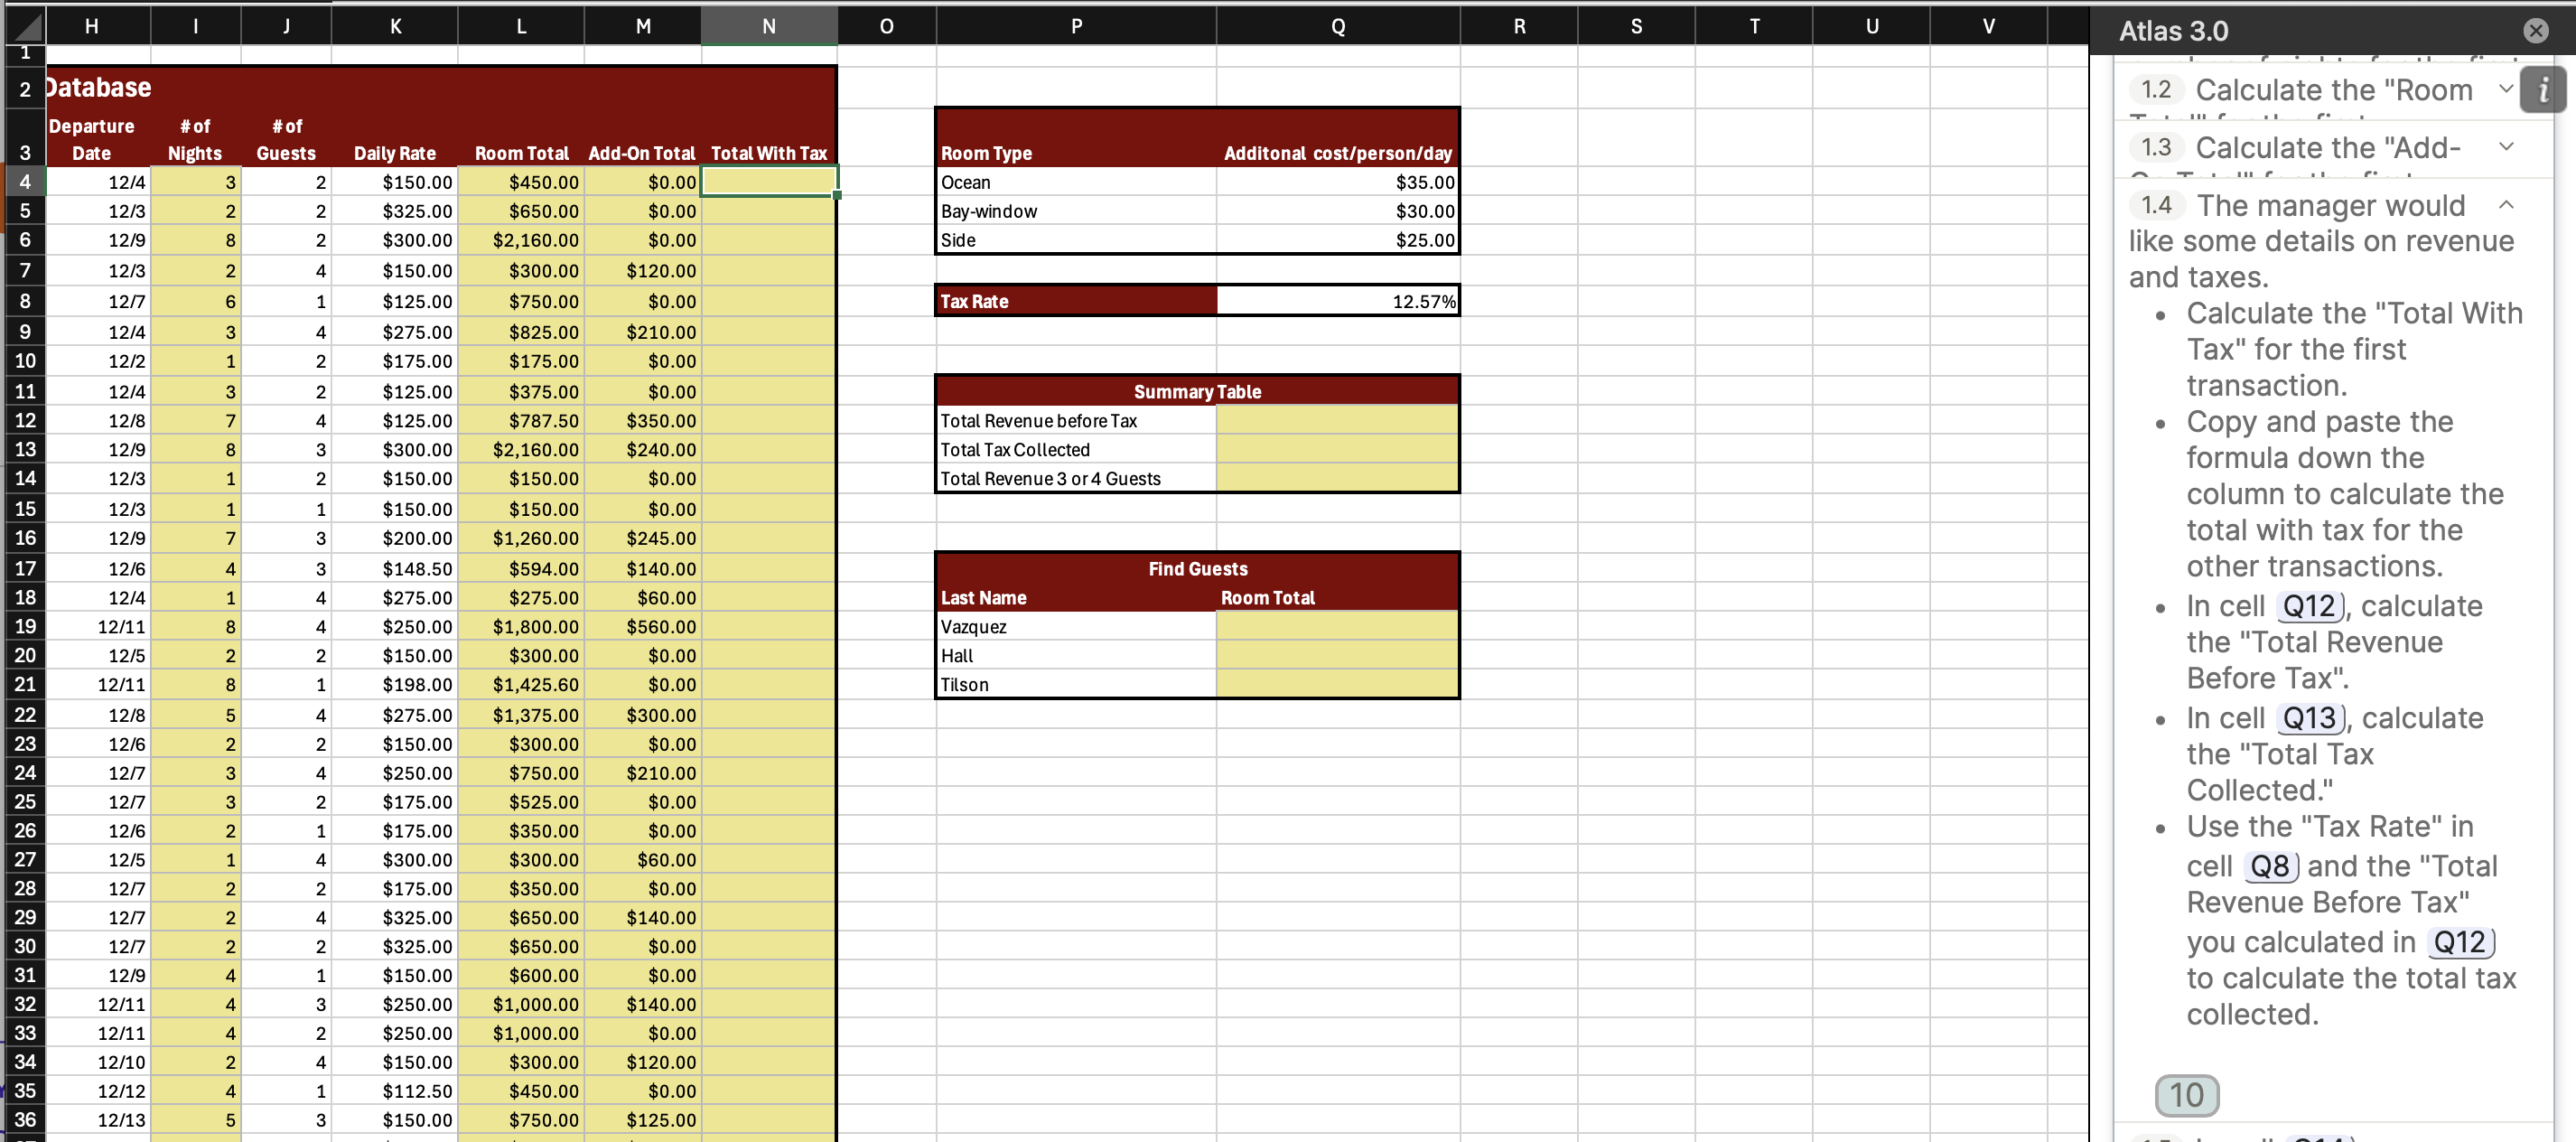This screenshot has width=2576, height=1142.
Task: Click the Q13 cell reference pill
Action: click(2310, 718)
